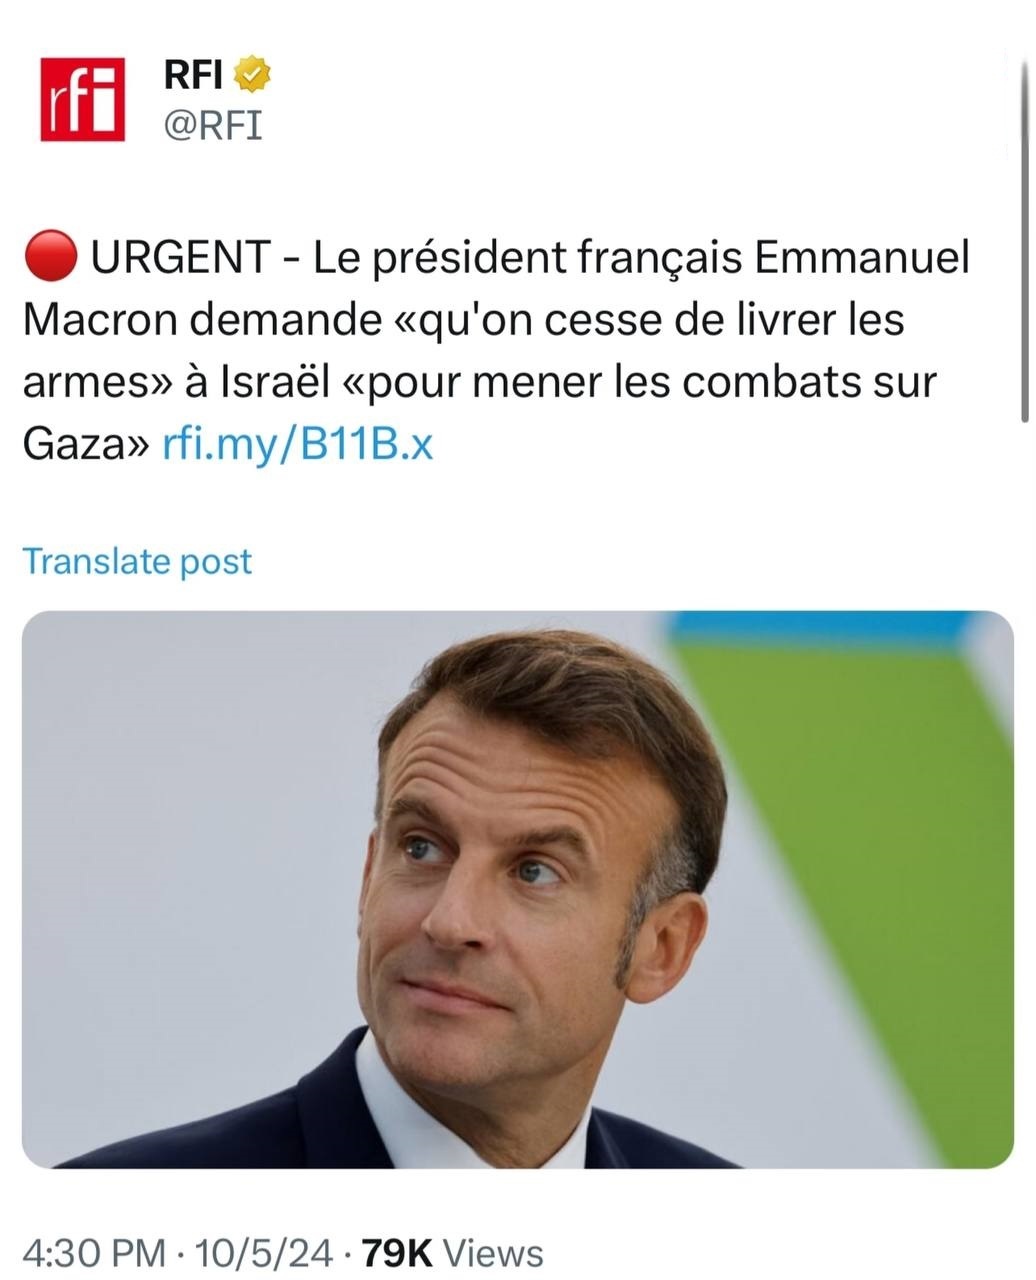This screenshot has width=1036, height=1280.
Task: Click the name Emmanuel in the post text
Action: (861, 259)
